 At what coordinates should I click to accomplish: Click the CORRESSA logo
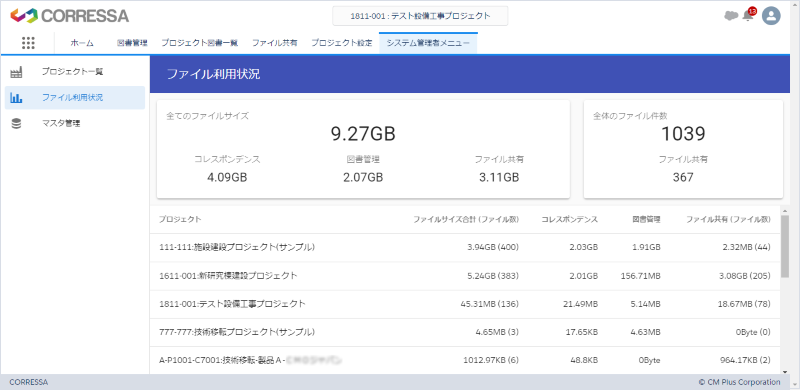pos(69,16)
